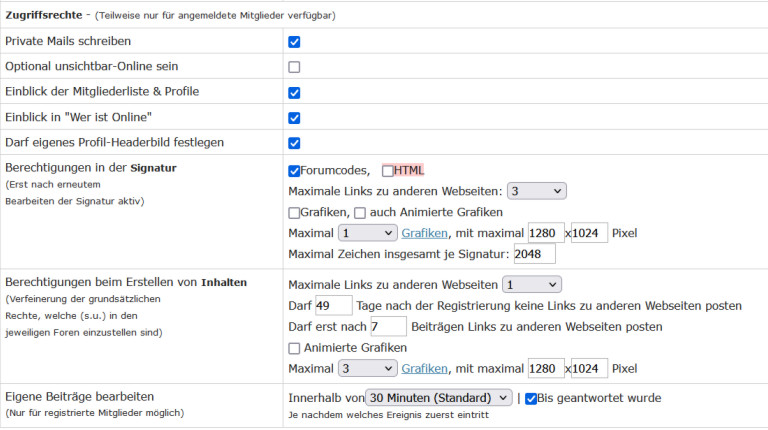The height and width of the screenshot is (430, 768).
Task: Enable Optional unsichtbar-Online sein checkbox
Action: [x=294, y=67]
